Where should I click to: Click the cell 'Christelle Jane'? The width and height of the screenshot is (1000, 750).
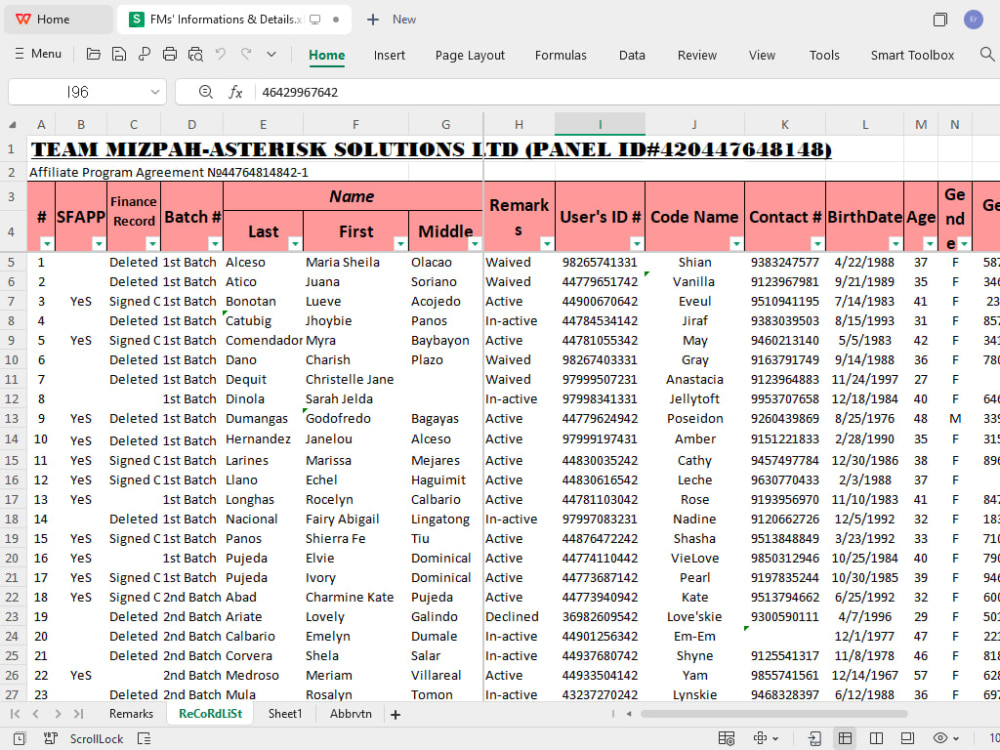point(355,379)
